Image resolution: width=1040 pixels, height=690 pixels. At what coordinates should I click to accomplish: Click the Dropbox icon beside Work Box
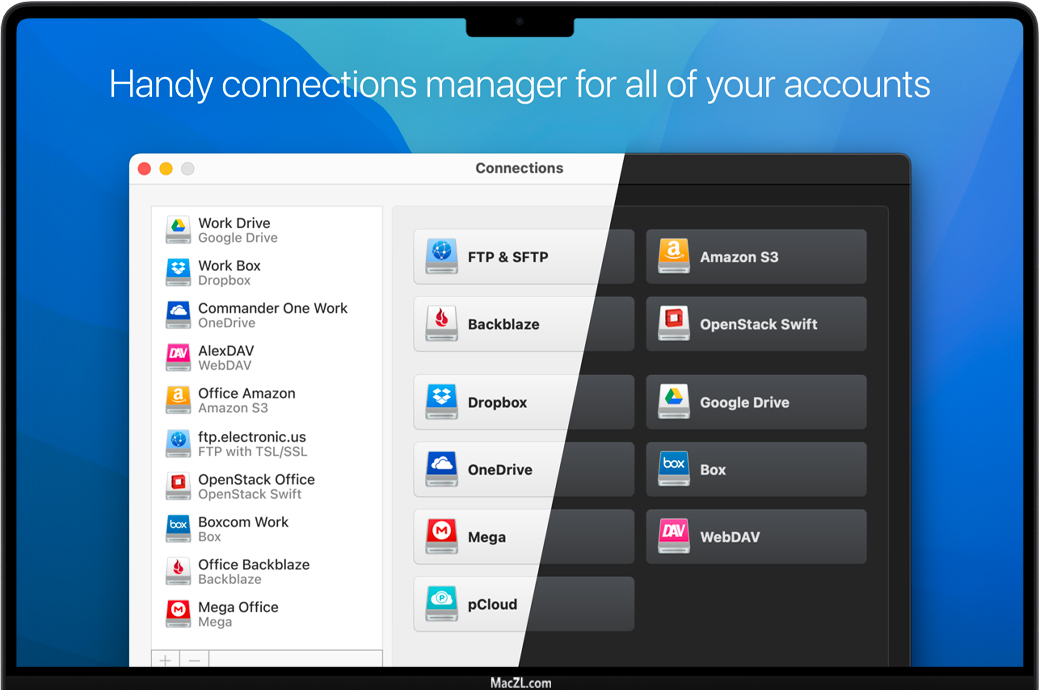(x=178, y=273)
